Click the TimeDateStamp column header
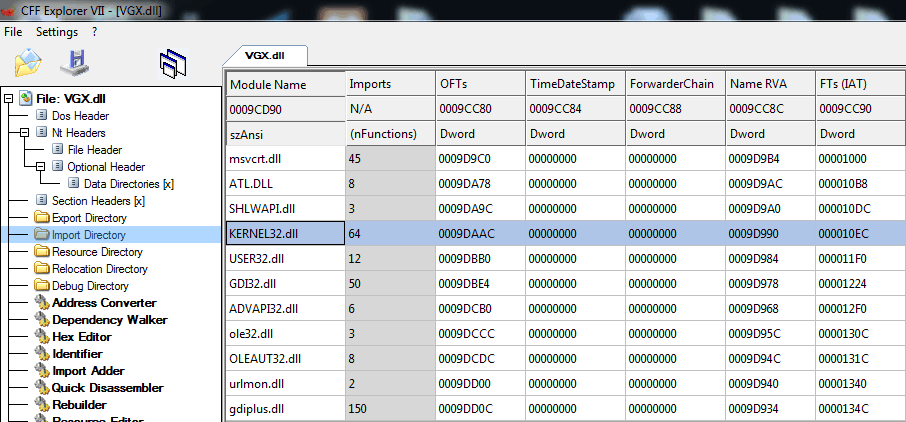The height and width of the screenshot is (422, 906). (x=575, y=84)
